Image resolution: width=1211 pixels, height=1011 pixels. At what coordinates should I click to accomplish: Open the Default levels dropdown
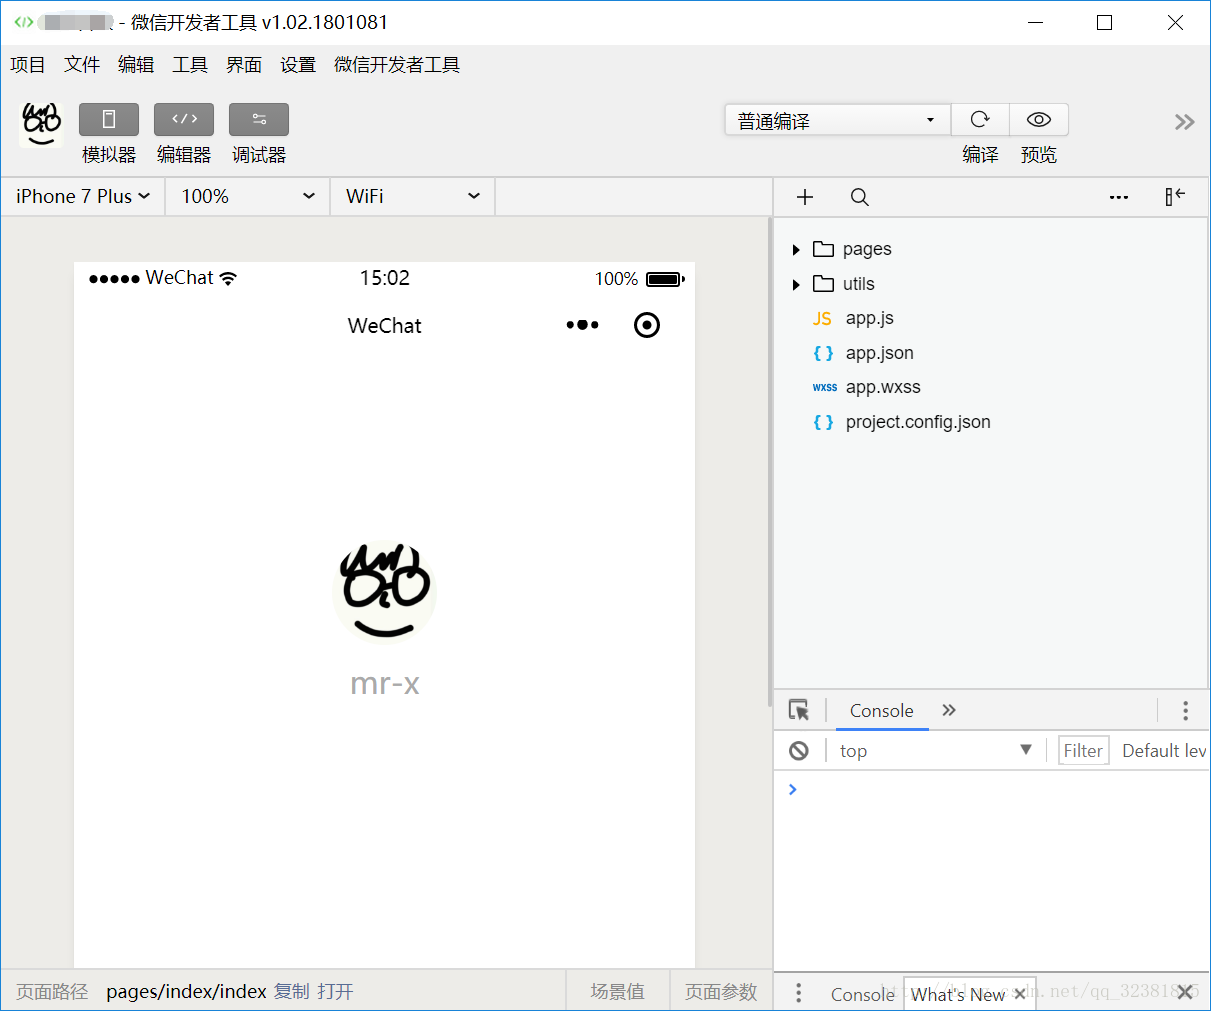[1164, 751]
